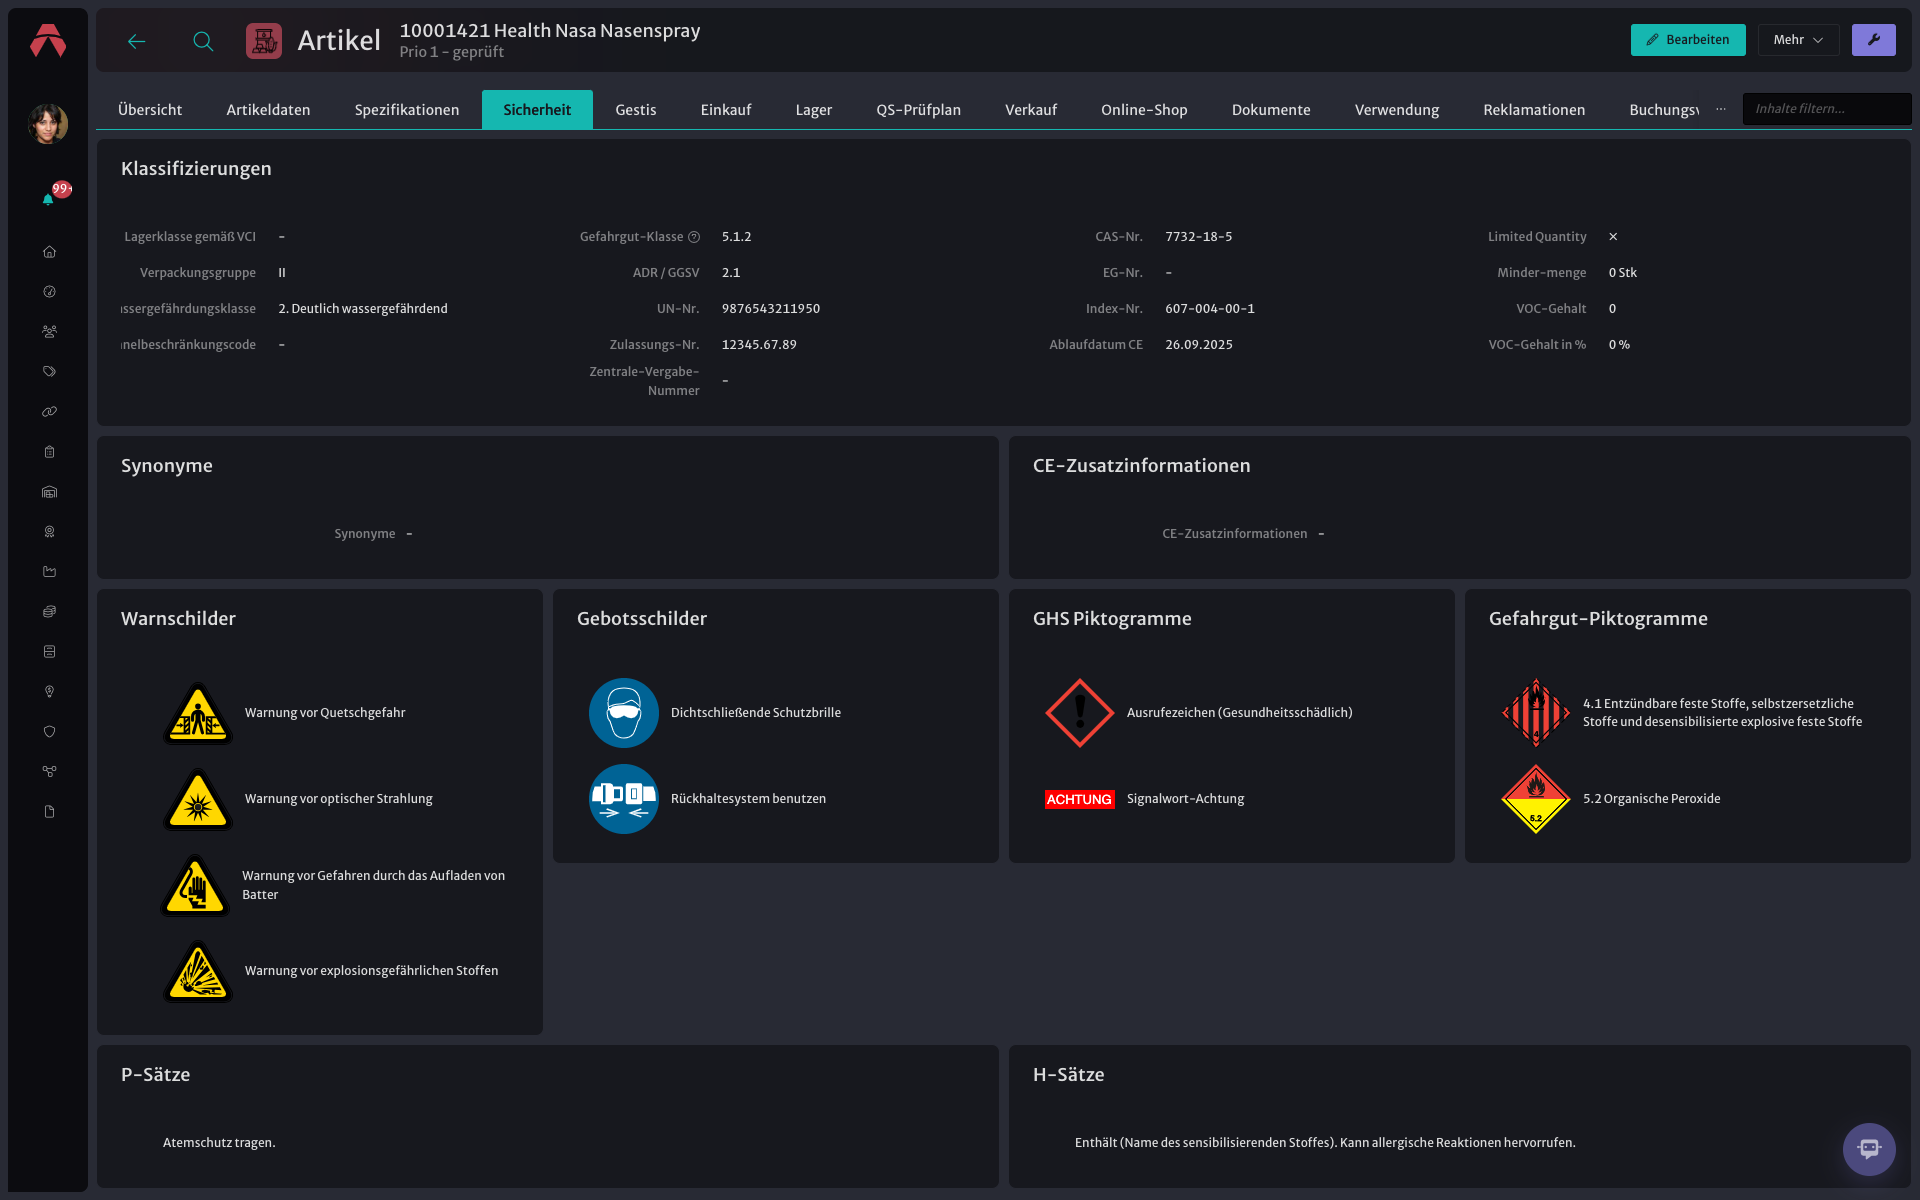Click the Inhalte filtern input field
Image resolution: width=1920 pixels, height=1200 pixels.
tap(1826, 109)
